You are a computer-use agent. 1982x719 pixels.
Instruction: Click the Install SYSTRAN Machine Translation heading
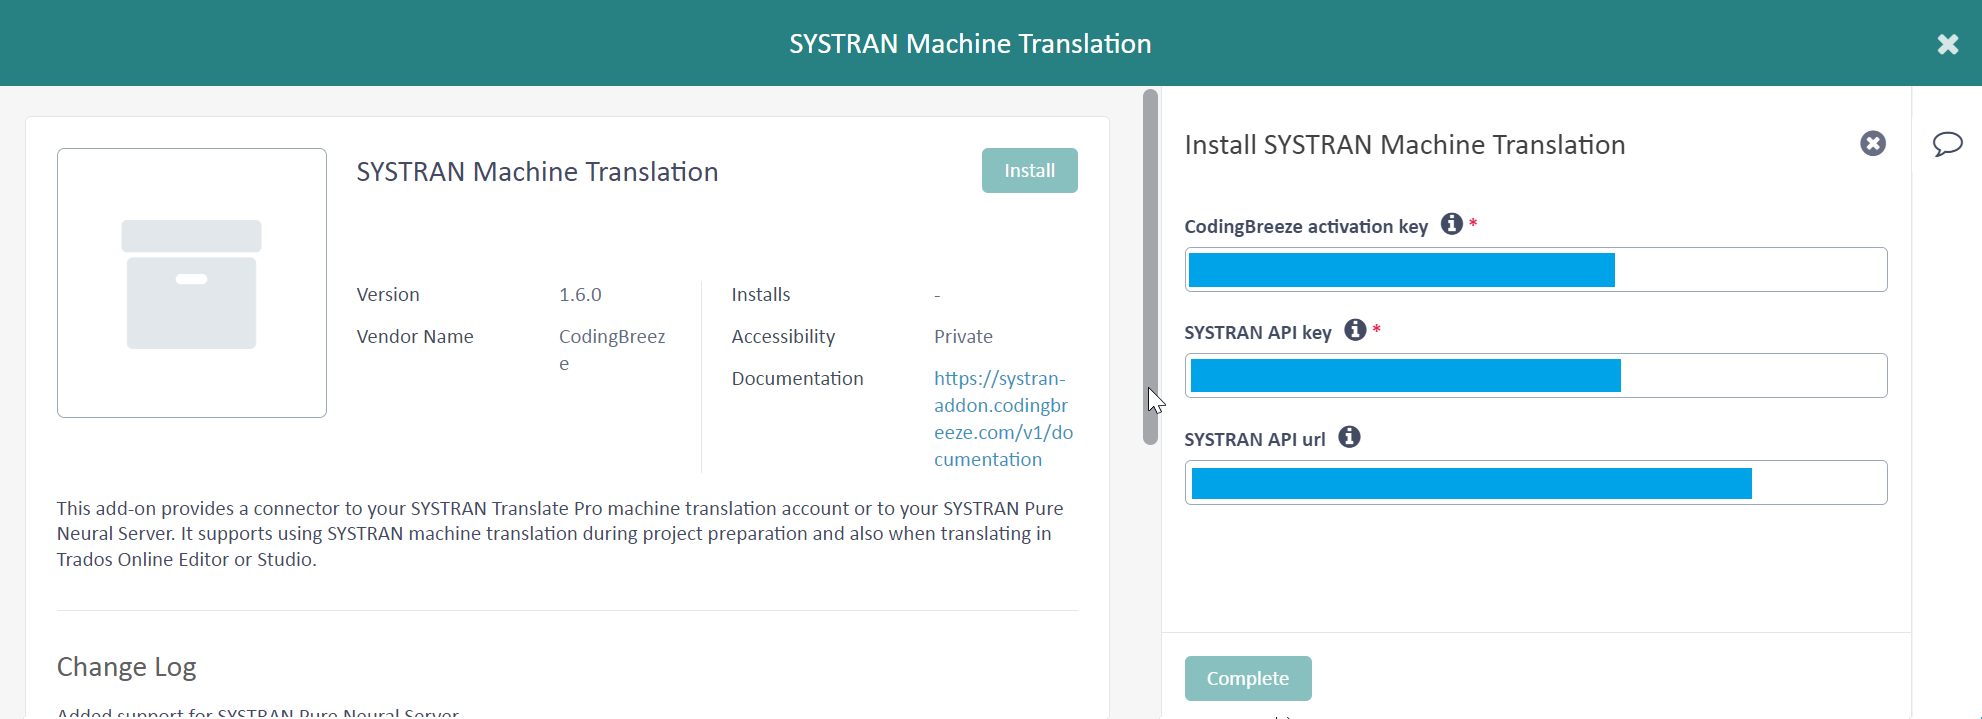tap(1405, 145)
